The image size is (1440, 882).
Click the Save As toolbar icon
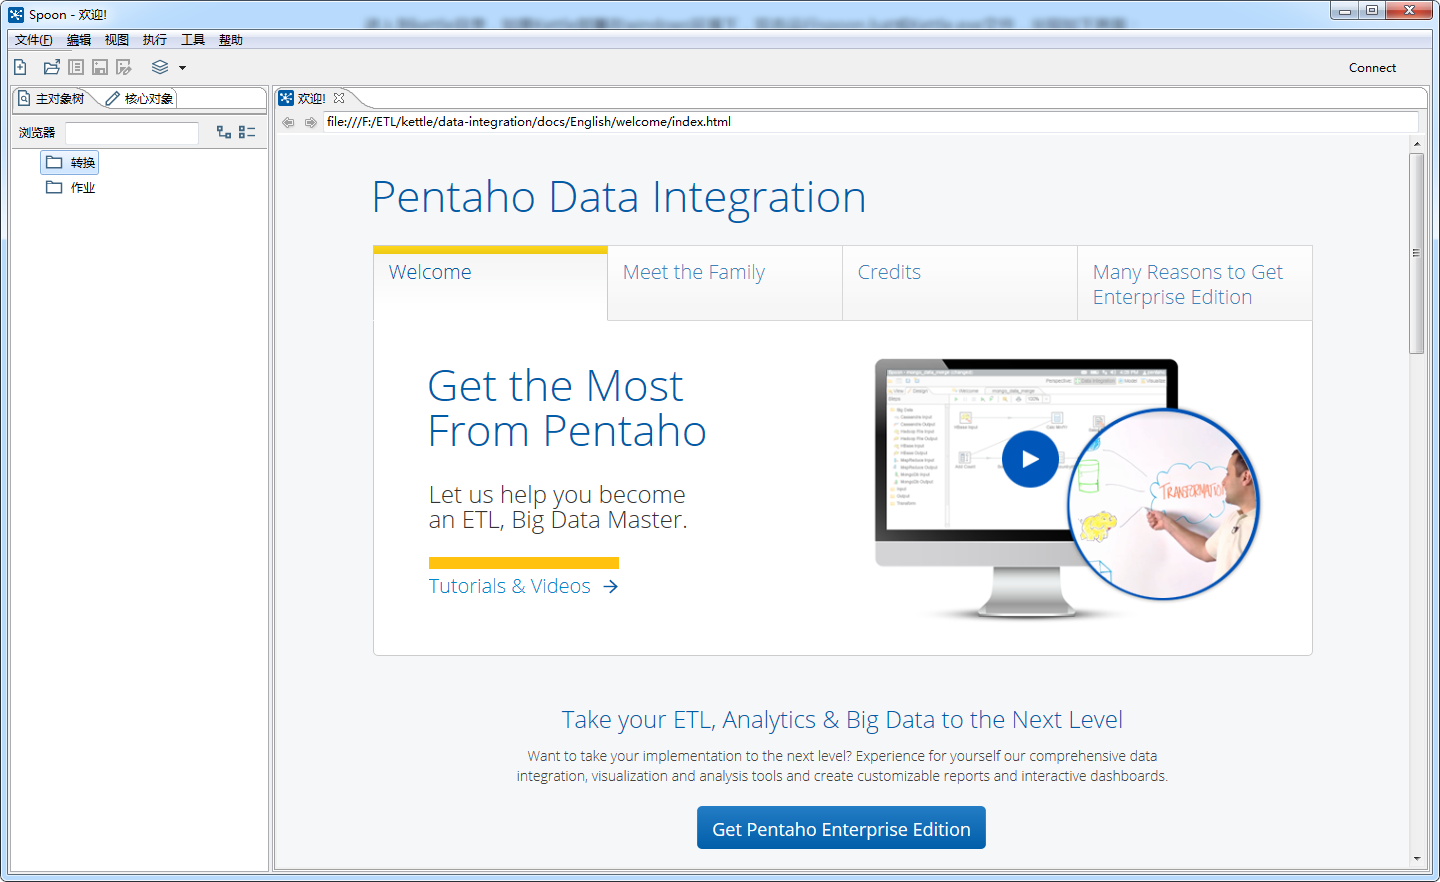click(x=124, y=67)
